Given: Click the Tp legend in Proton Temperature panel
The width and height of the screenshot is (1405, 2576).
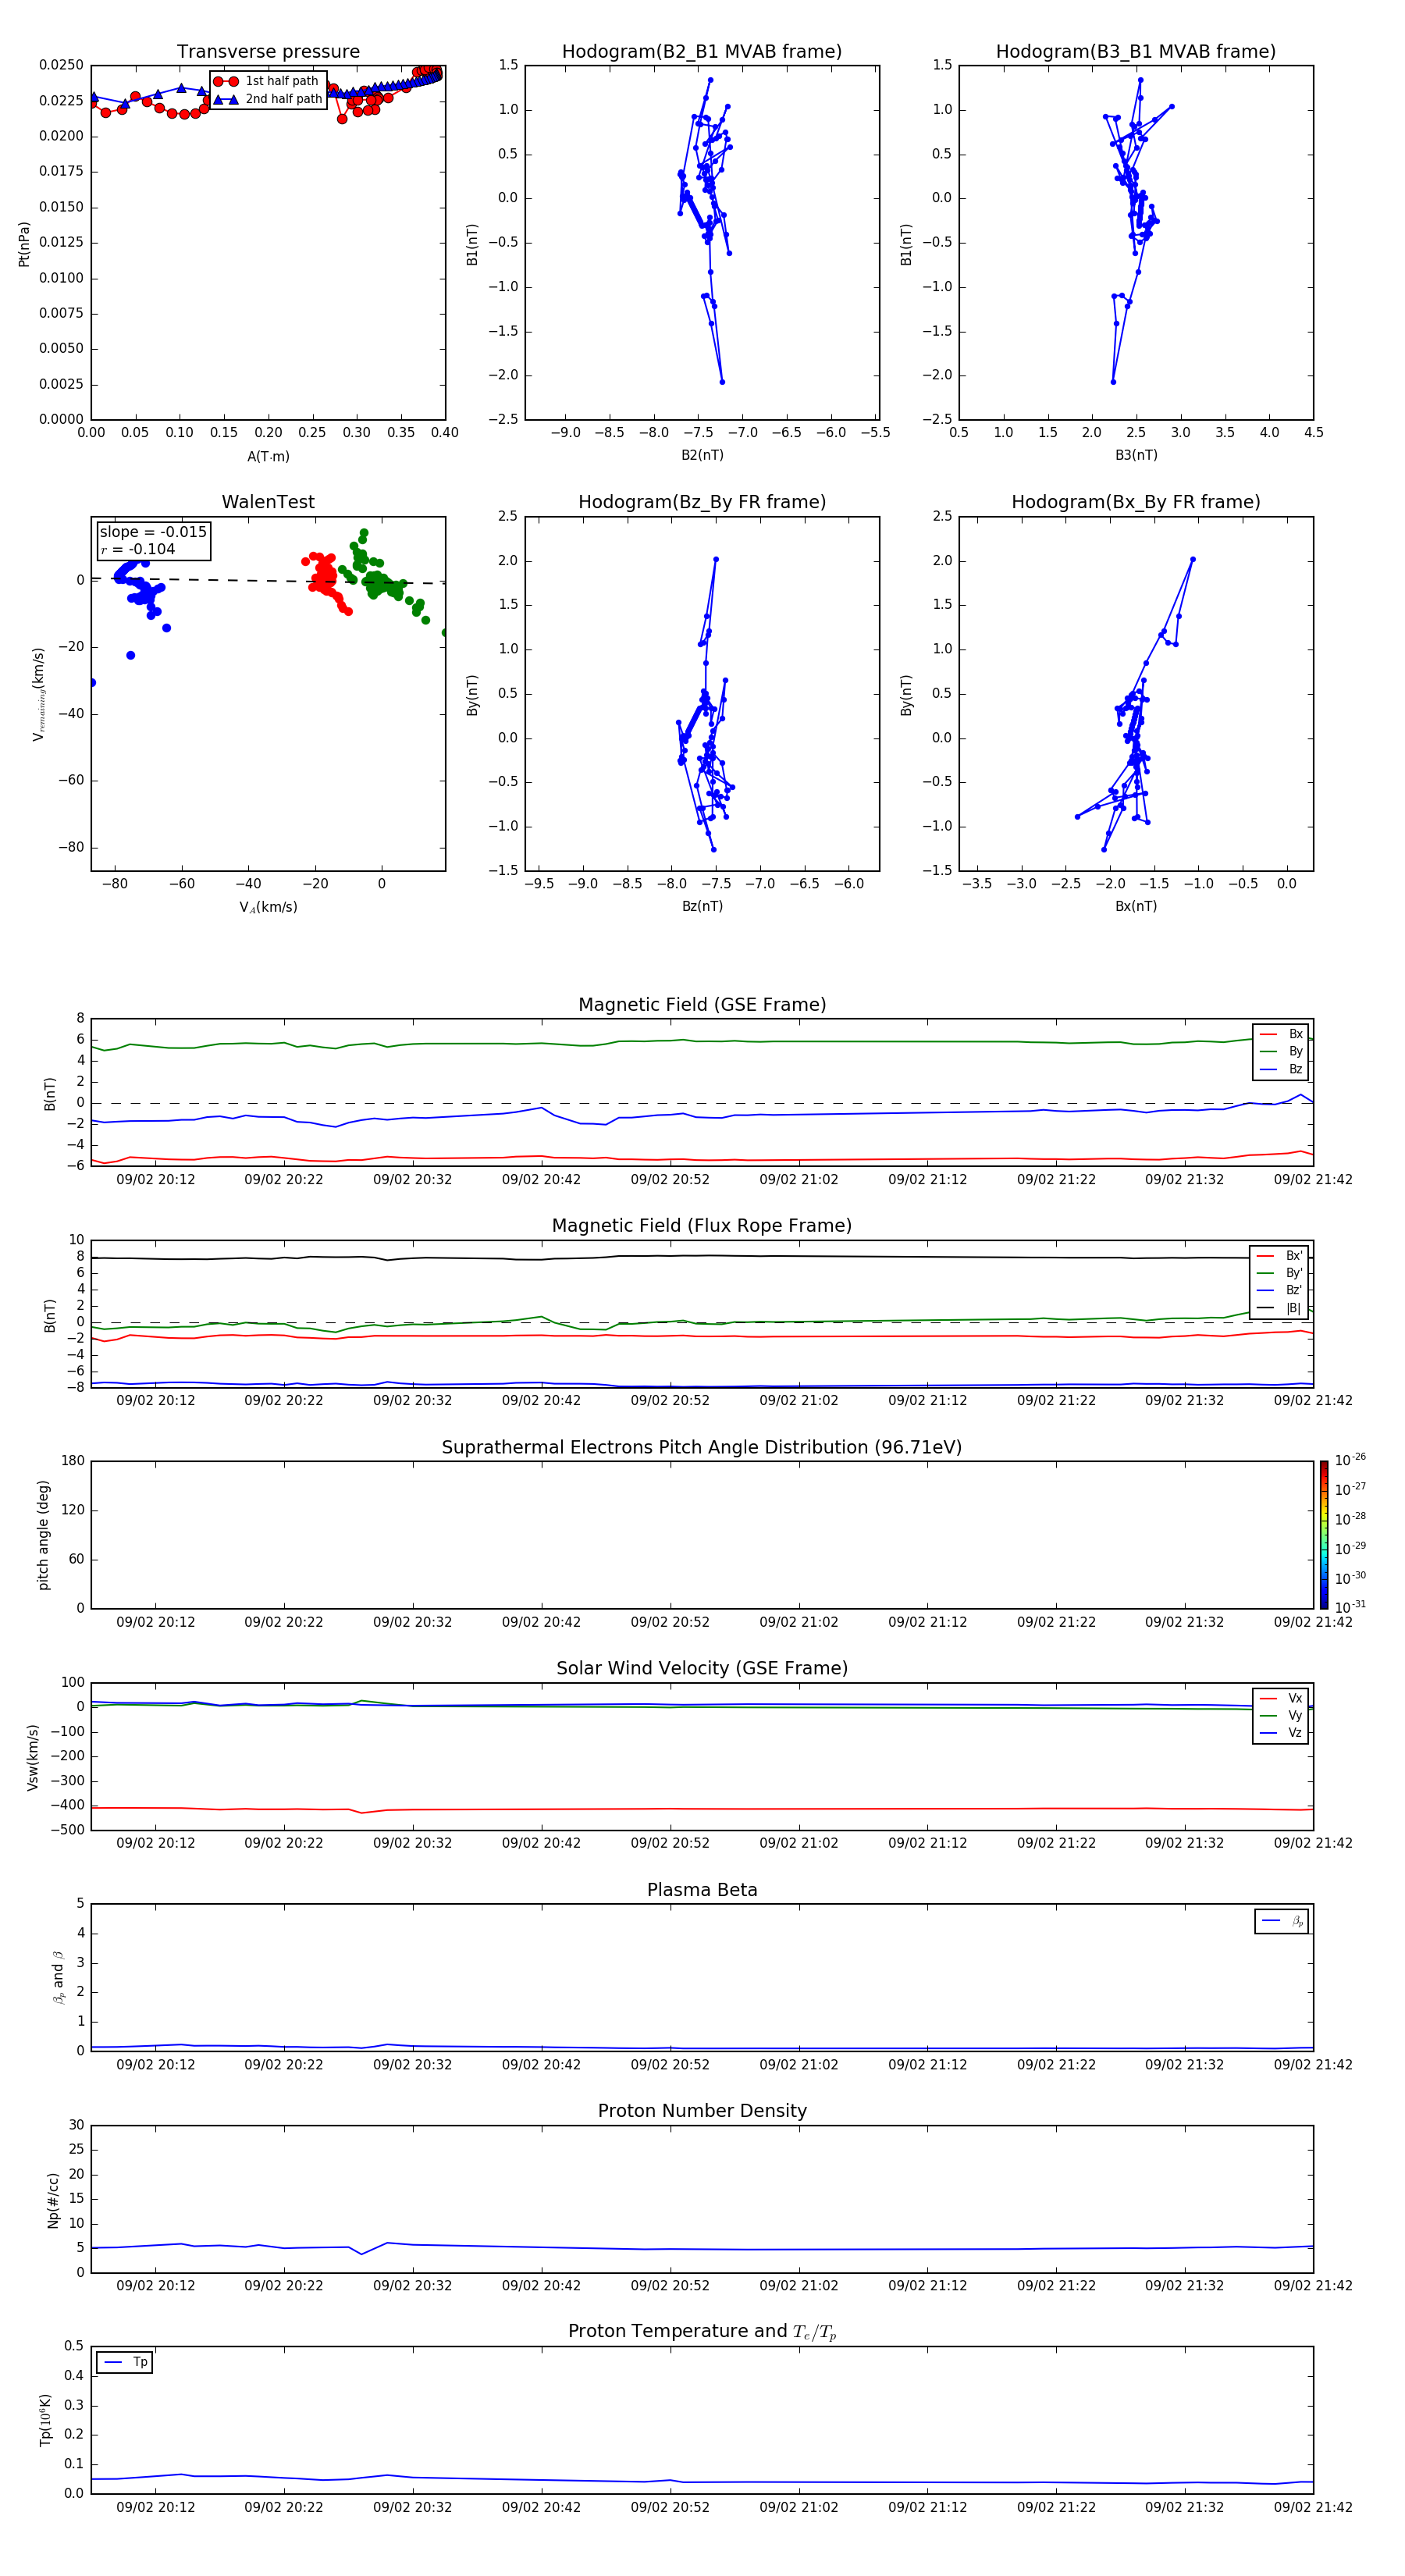Looking at the screenshot, I should [125, 2362].
